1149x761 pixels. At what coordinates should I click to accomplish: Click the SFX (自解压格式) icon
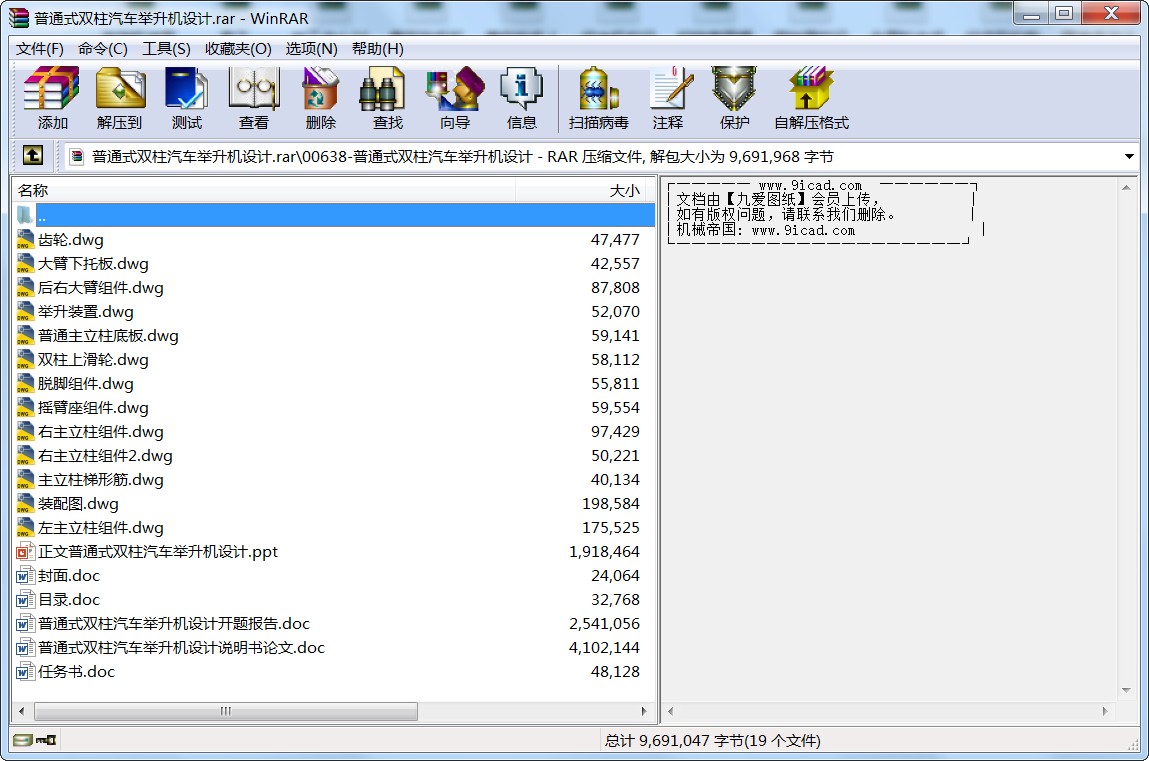[811, 98]
